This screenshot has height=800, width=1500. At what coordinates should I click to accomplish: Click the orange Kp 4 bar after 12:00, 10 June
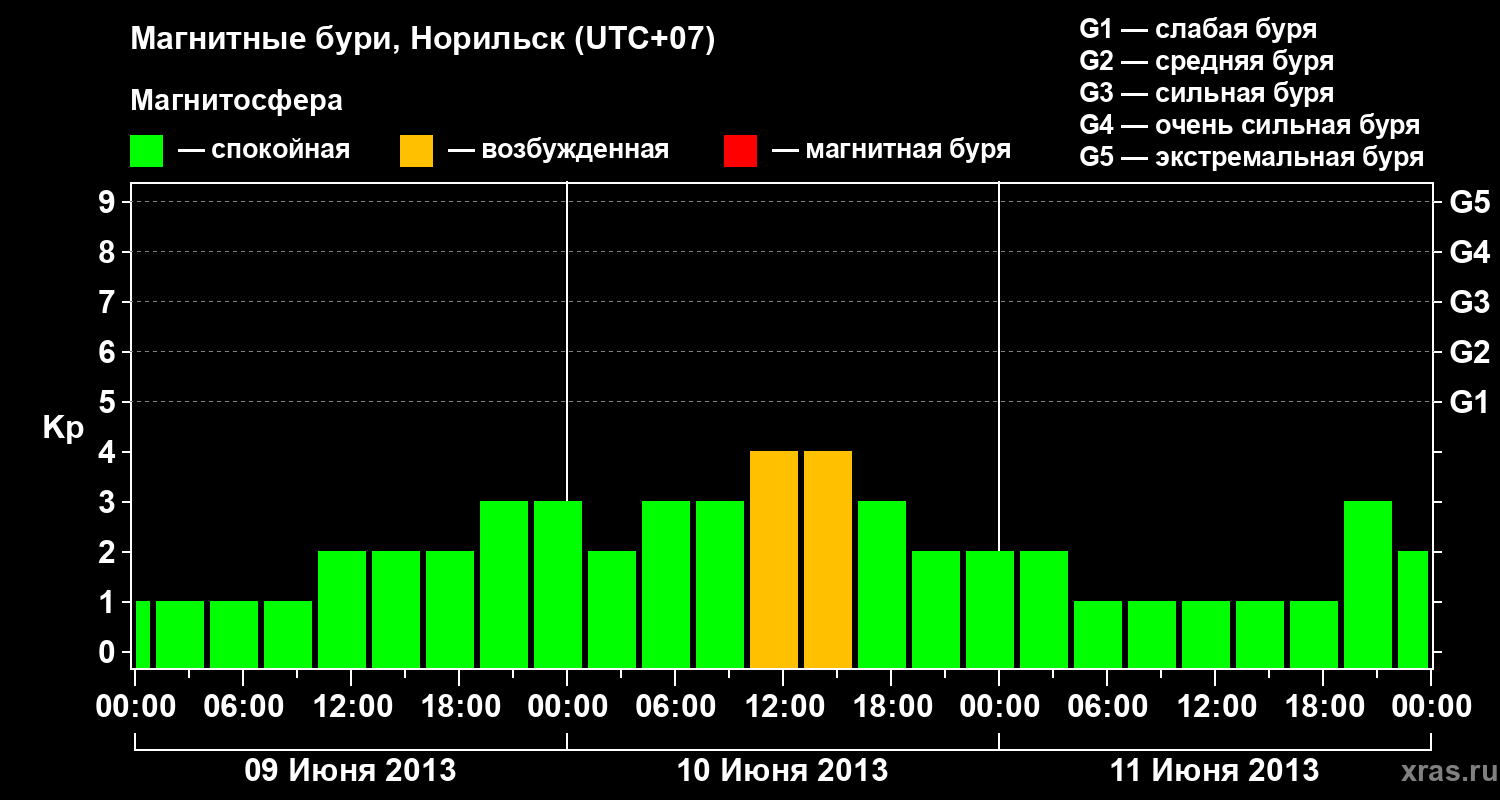pyautogui.click(x=828, y=559)
